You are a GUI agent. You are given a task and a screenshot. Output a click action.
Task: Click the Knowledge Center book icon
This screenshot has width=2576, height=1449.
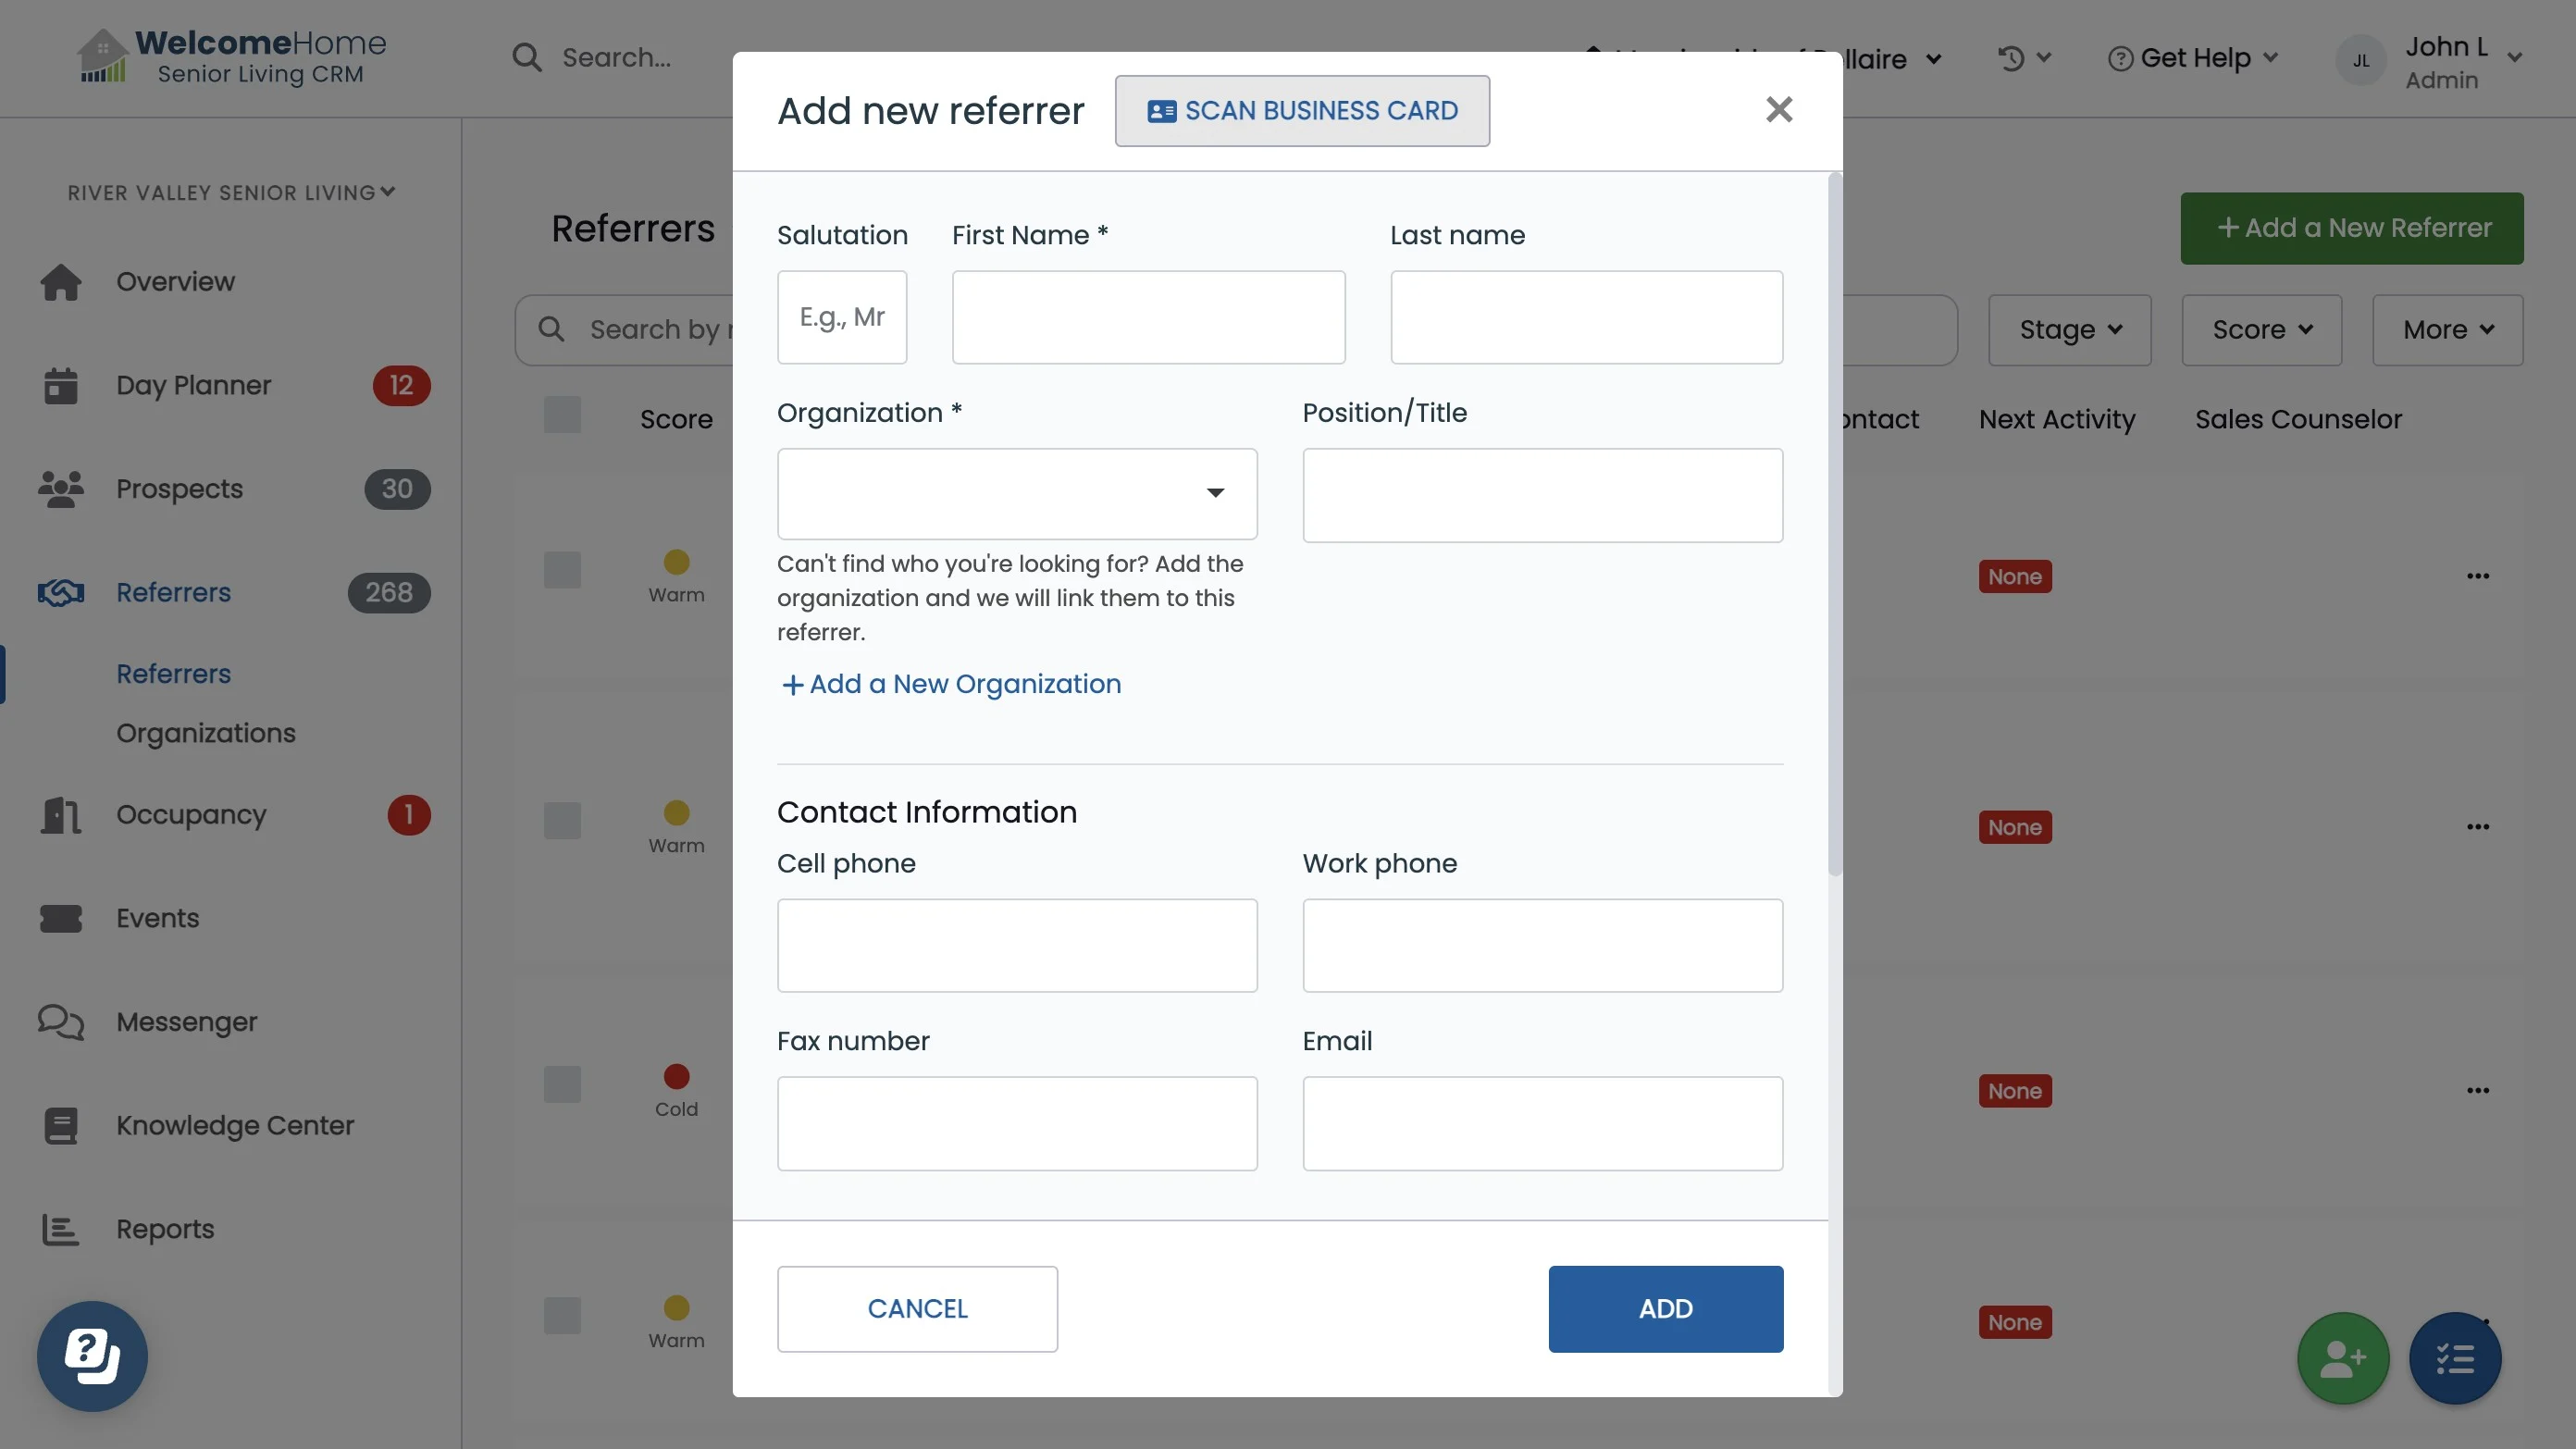point(61,1125)
